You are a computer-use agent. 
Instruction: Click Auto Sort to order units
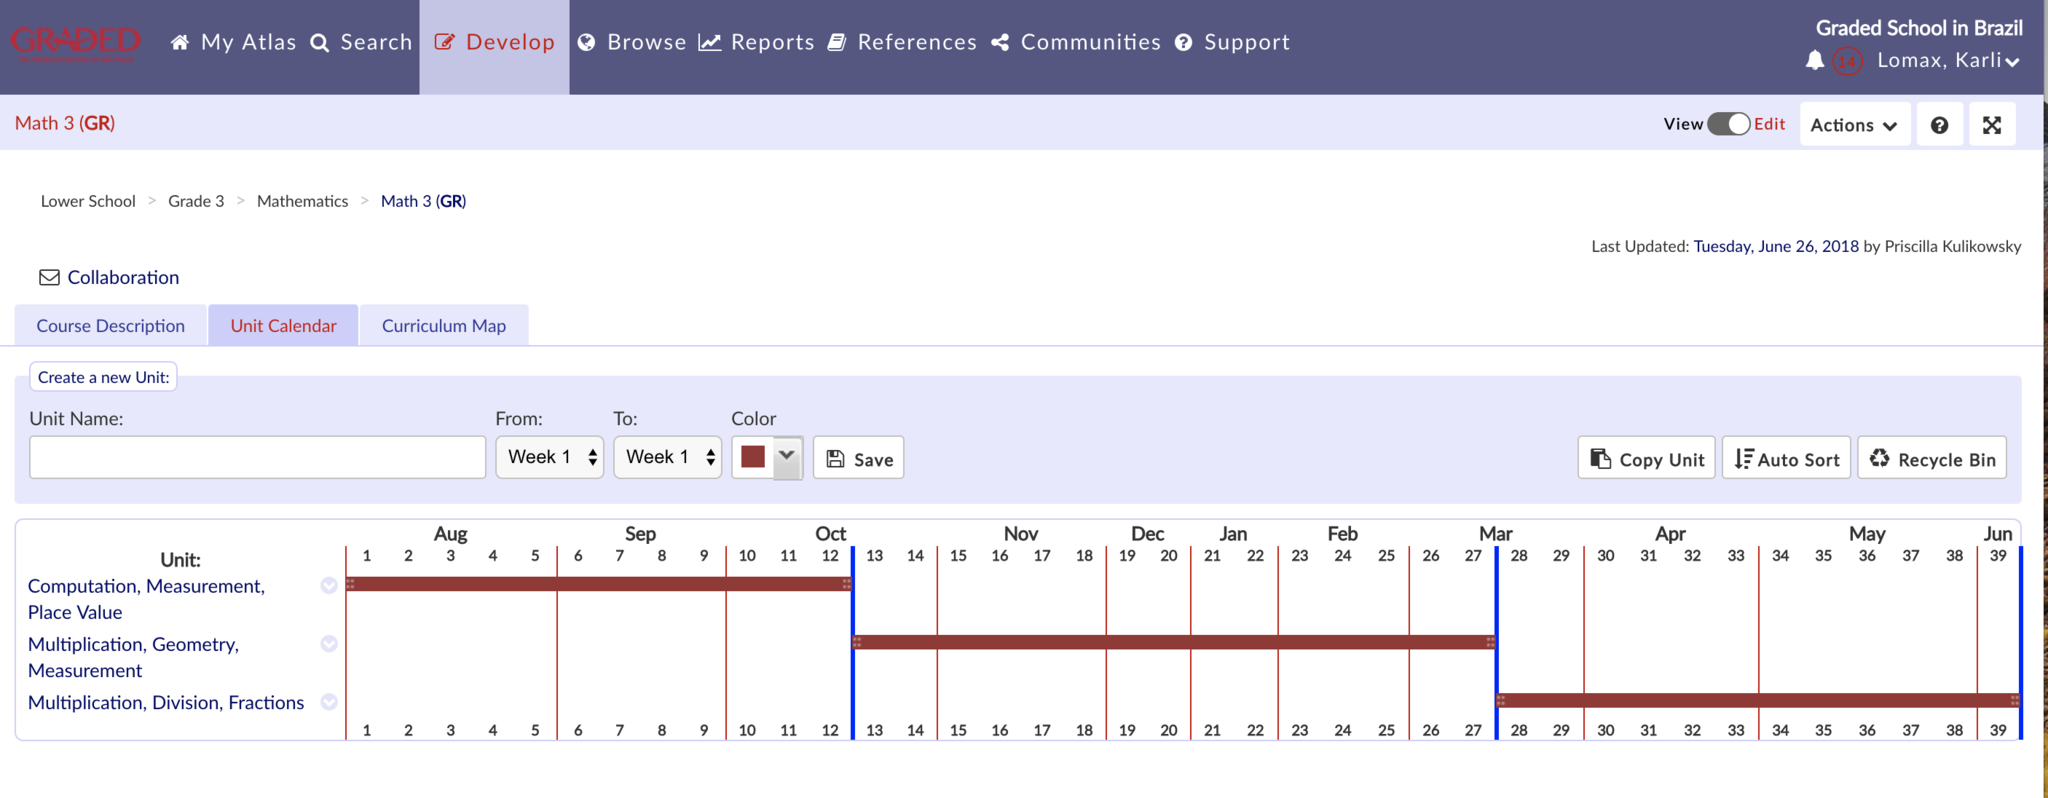click(x=1786, y=459)
